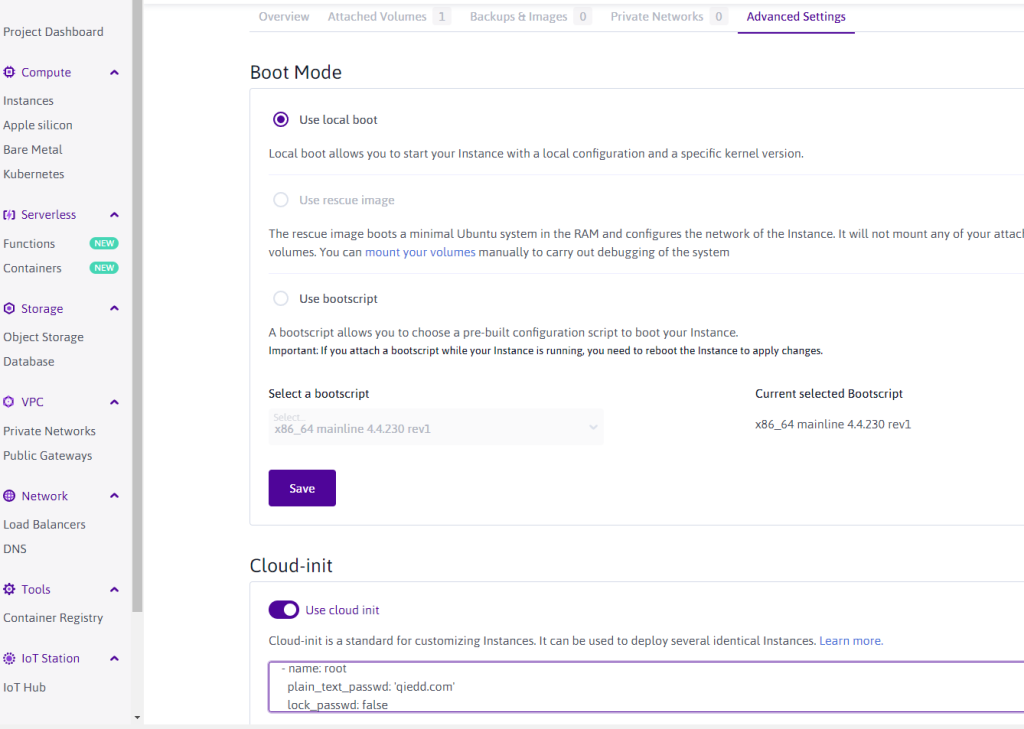1024x729 pixels.
Task: Choose the Use bootscript option
Action: (281, 298)
